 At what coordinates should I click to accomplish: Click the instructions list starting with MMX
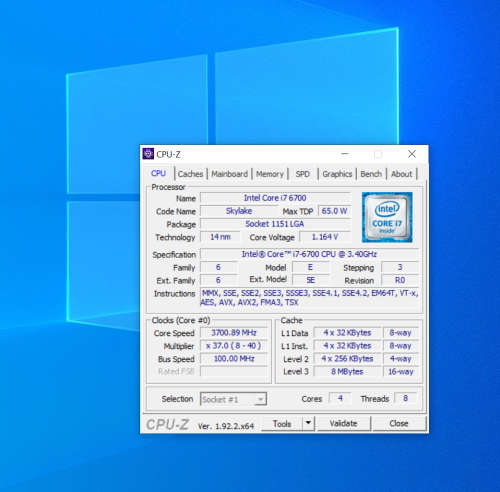click(x=309, y=298)
